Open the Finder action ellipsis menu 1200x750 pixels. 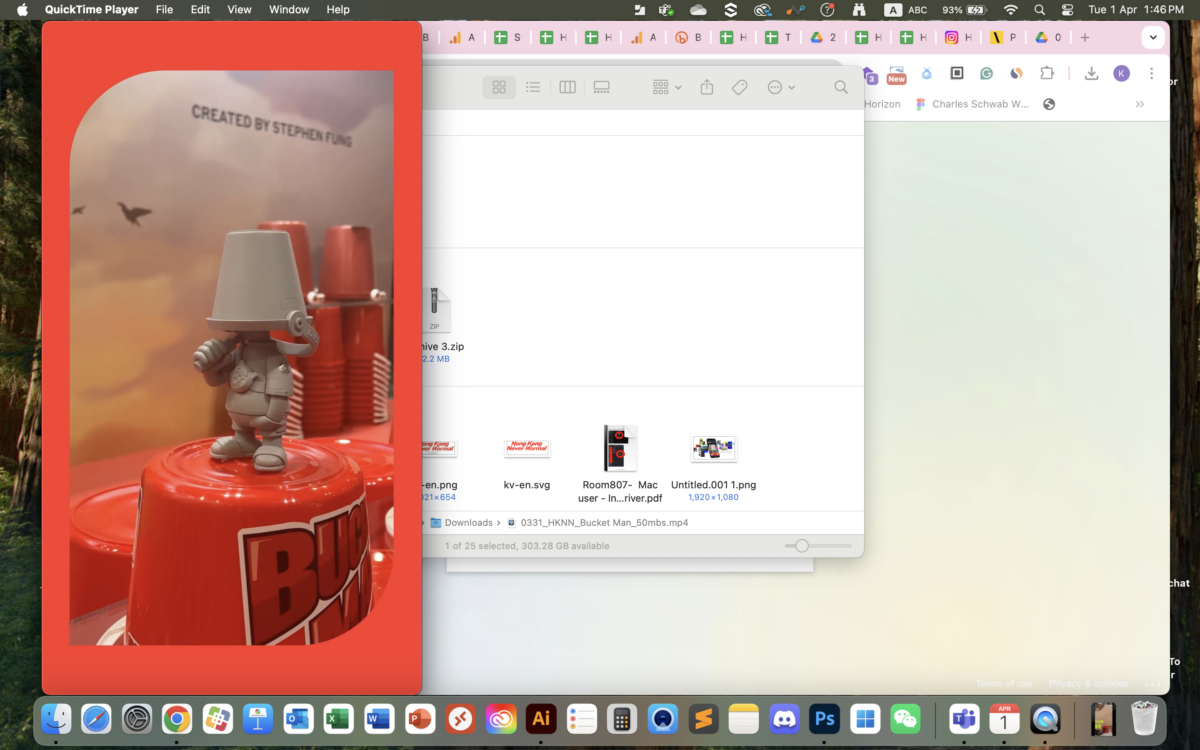coord(781,87)
